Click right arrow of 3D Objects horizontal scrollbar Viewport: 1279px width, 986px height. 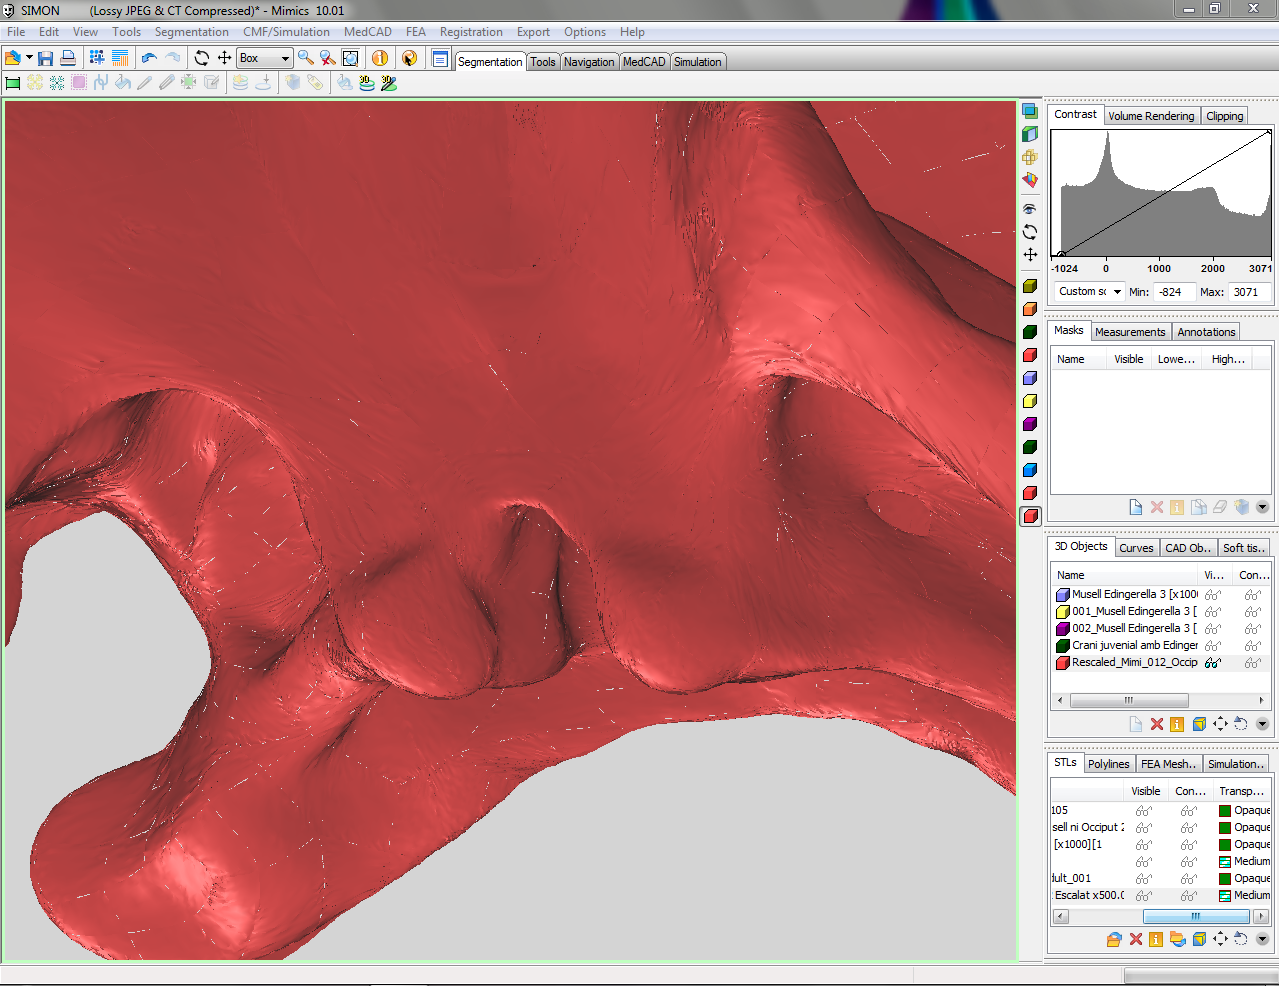click(x=1262, y=701)
